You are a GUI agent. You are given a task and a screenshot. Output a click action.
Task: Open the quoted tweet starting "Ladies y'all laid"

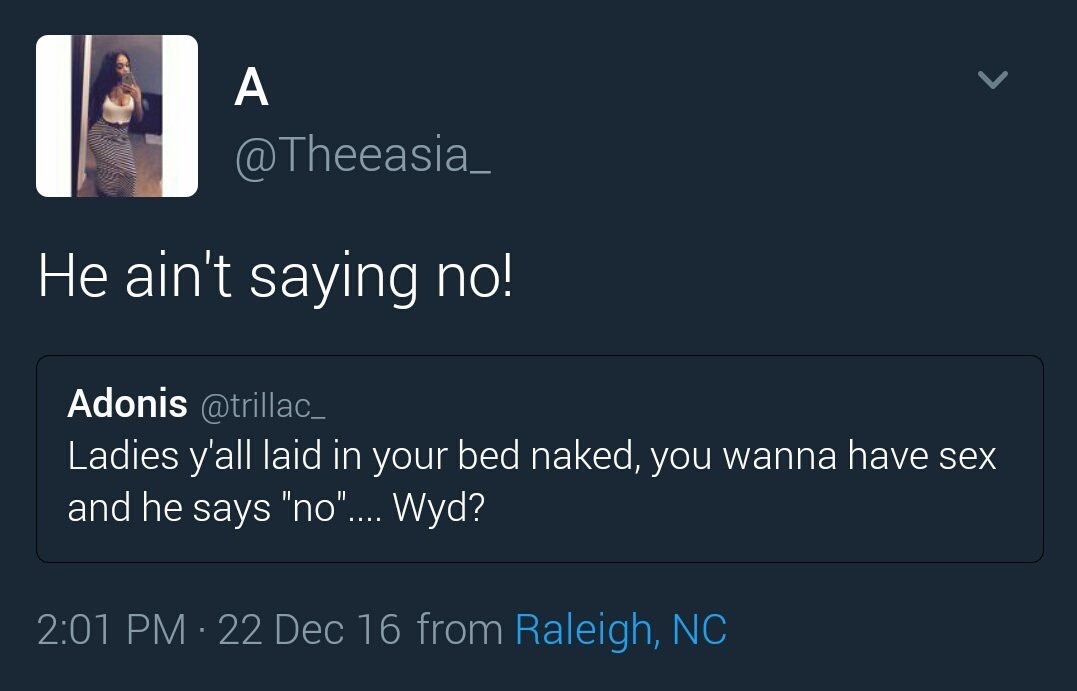click(x=532, y=456)
